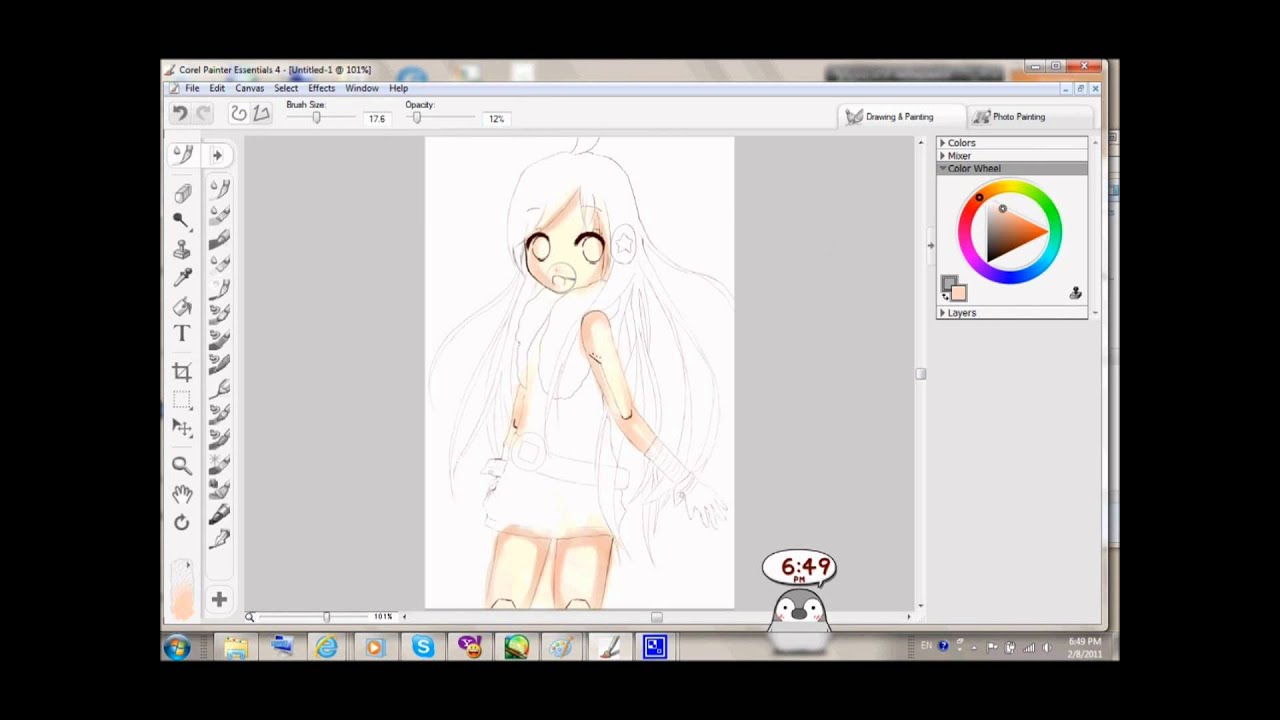Select the Rotate Page tool
The height and width of the screenshot is (720, 1280).
click(x=182, y=522)
